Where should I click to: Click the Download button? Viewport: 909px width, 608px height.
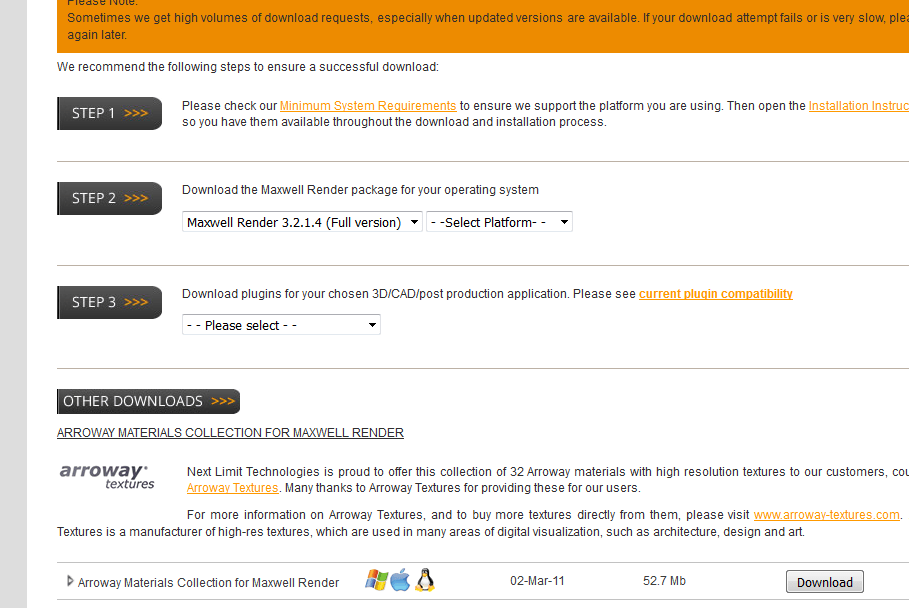click(824, 581)
